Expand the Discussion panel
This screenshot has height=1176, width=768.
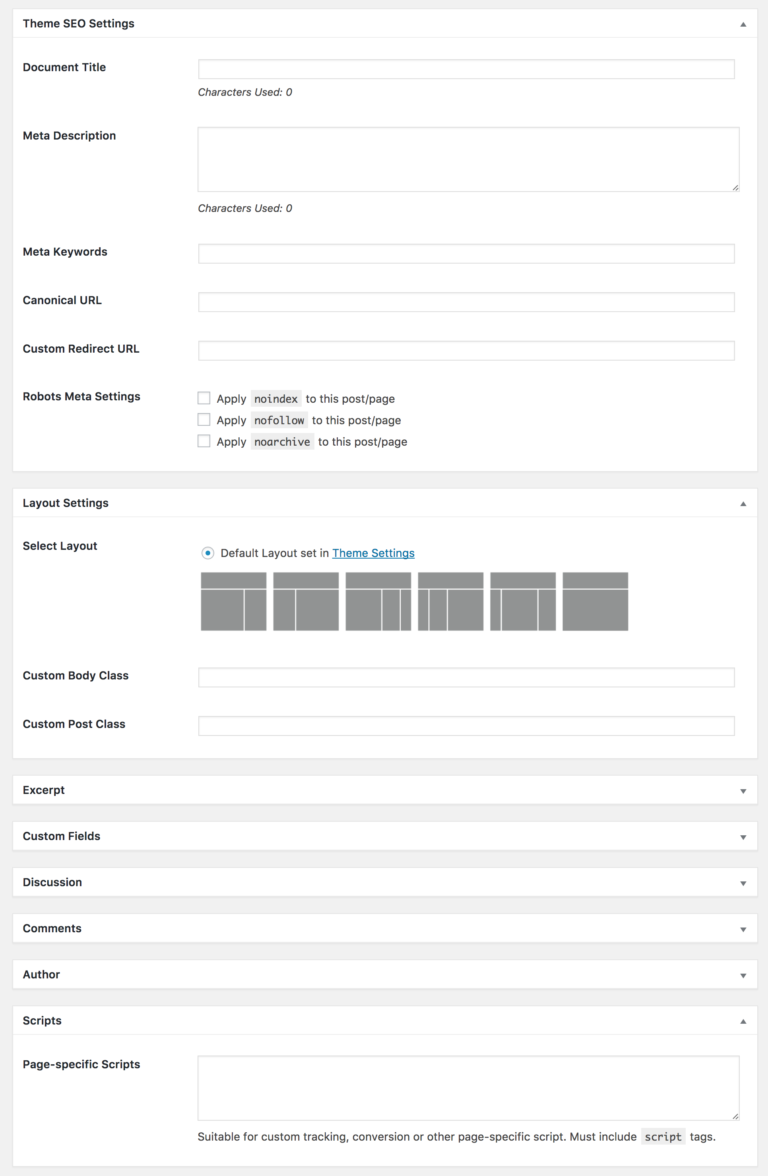click(x=743, y=883)
